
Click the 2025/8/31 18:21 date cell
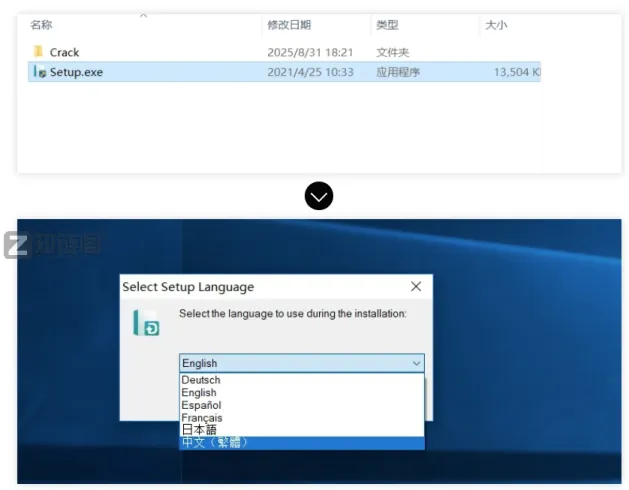[x=310, y=53]
